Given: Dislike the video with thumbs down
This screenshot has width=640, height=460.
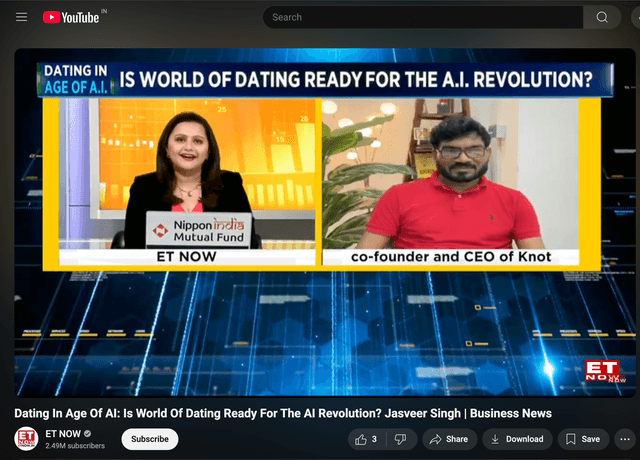Looking at the screenshot, I should (x=400, y=439).
